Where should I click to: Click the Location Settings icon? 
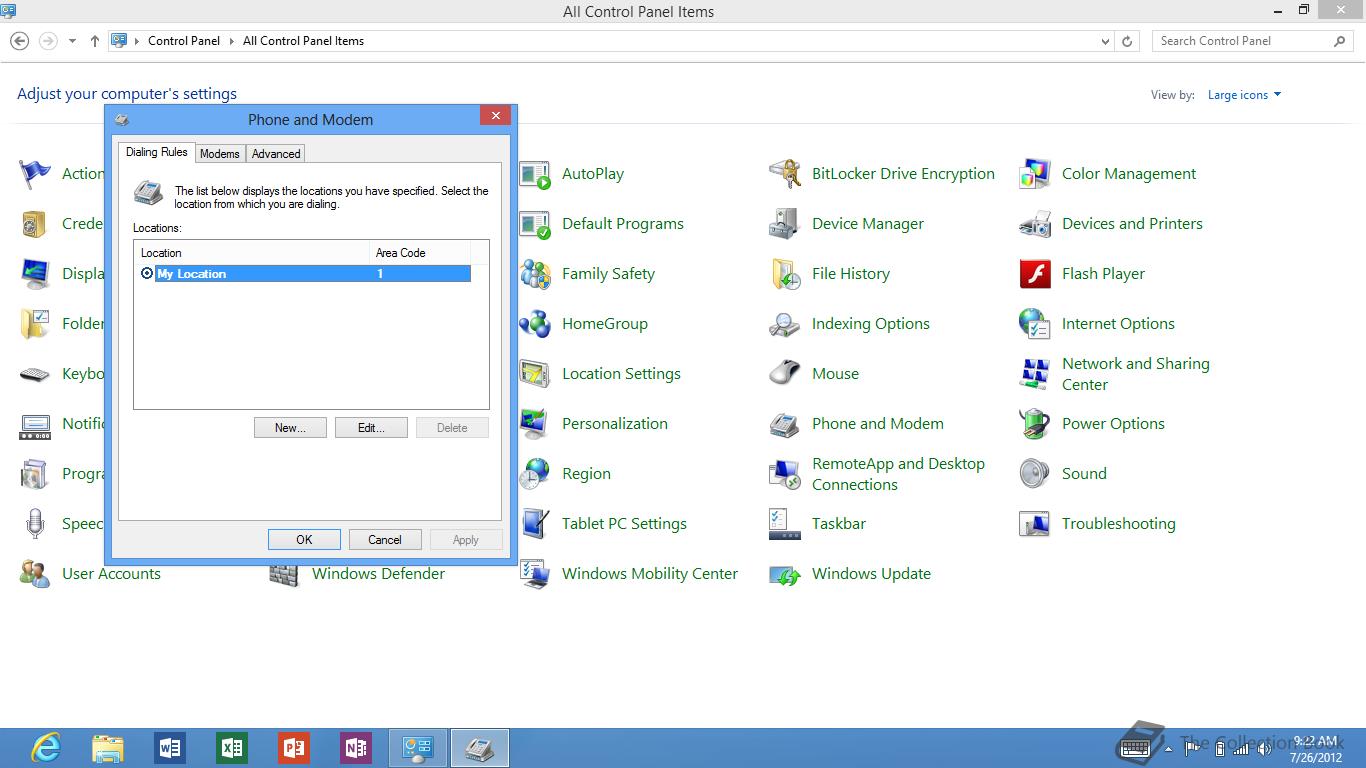click(x=536, y=374)
